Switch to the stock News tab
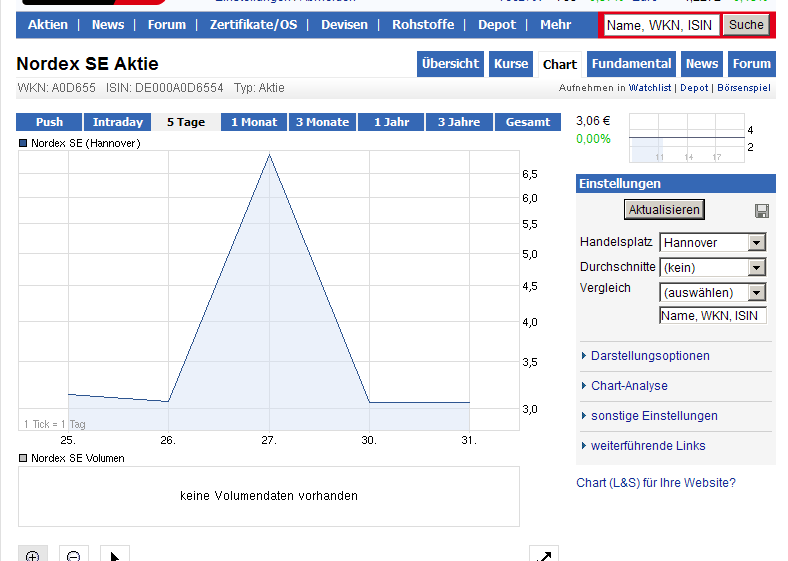Viewport: 788px width, 561px height. click(x=702, y=64)
